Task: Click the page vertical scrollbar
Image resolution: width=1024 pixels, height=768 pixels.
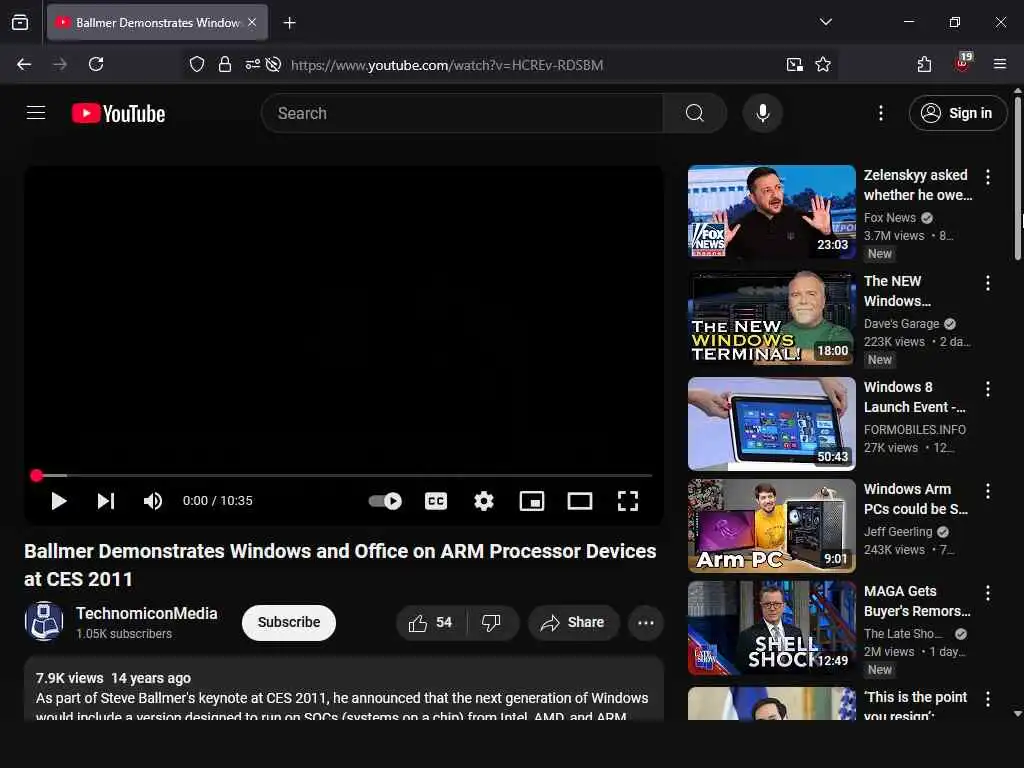Action: [x=1017, y=178]
